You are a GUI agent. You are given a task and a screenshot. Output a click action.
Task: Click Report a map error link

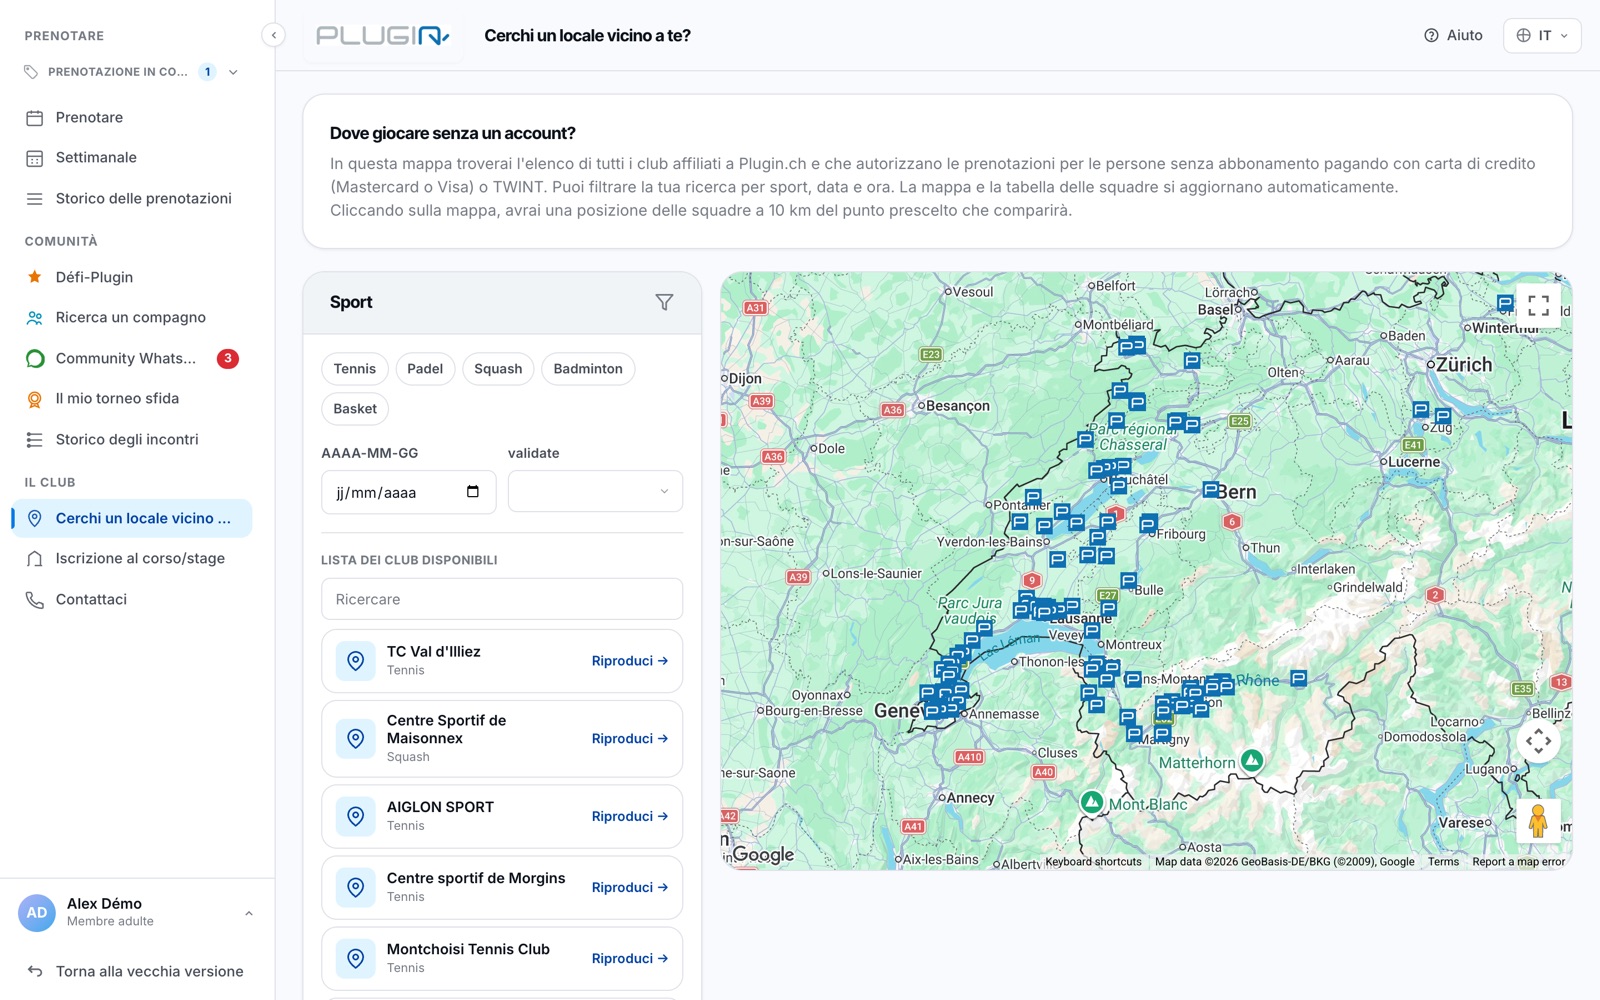click(1518, 862)
